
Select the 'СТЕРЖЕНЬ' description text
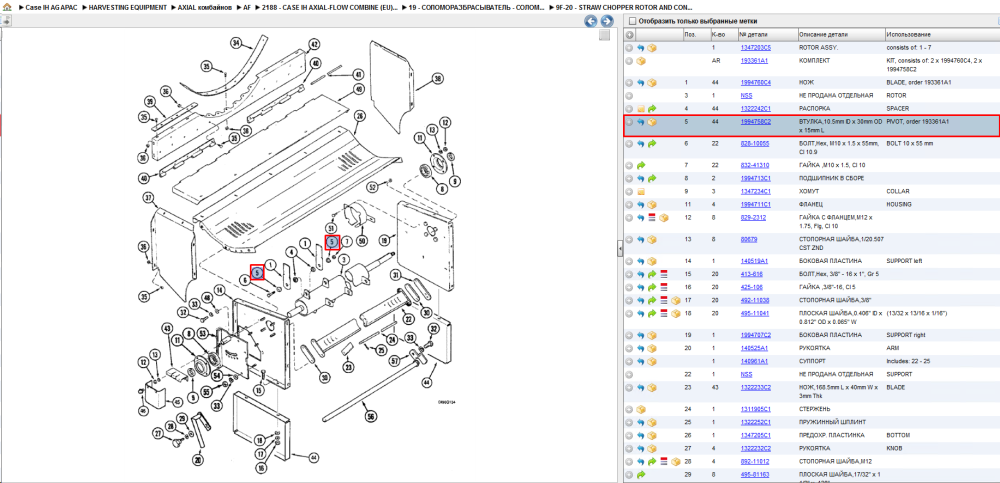click(814, 409)
